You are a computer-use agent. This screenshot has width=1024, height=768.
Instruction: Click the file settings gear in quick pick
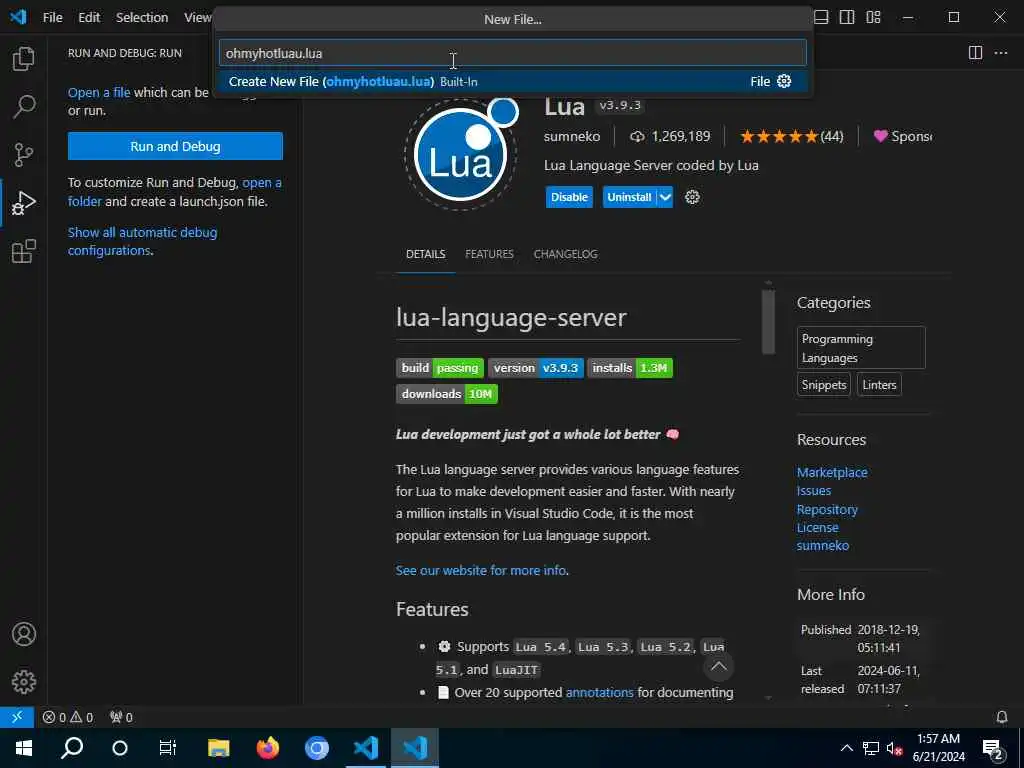(x=784, y=81)
